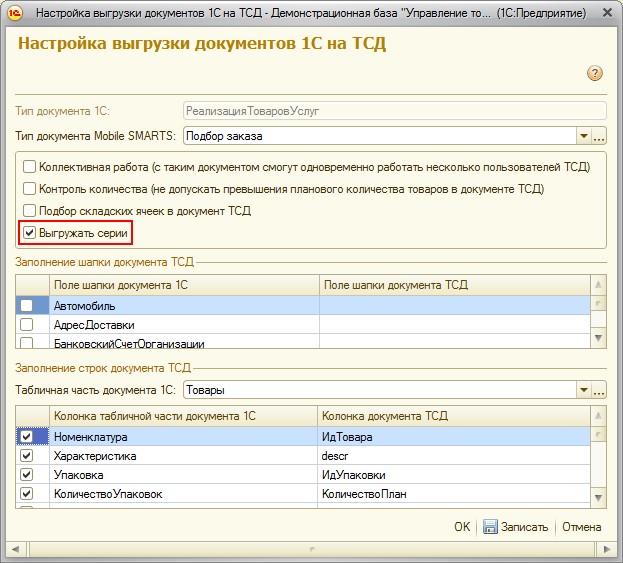The image size is (623, 563).
Task: Click the Подбор заказа input field
Action: tap(379, 136)
